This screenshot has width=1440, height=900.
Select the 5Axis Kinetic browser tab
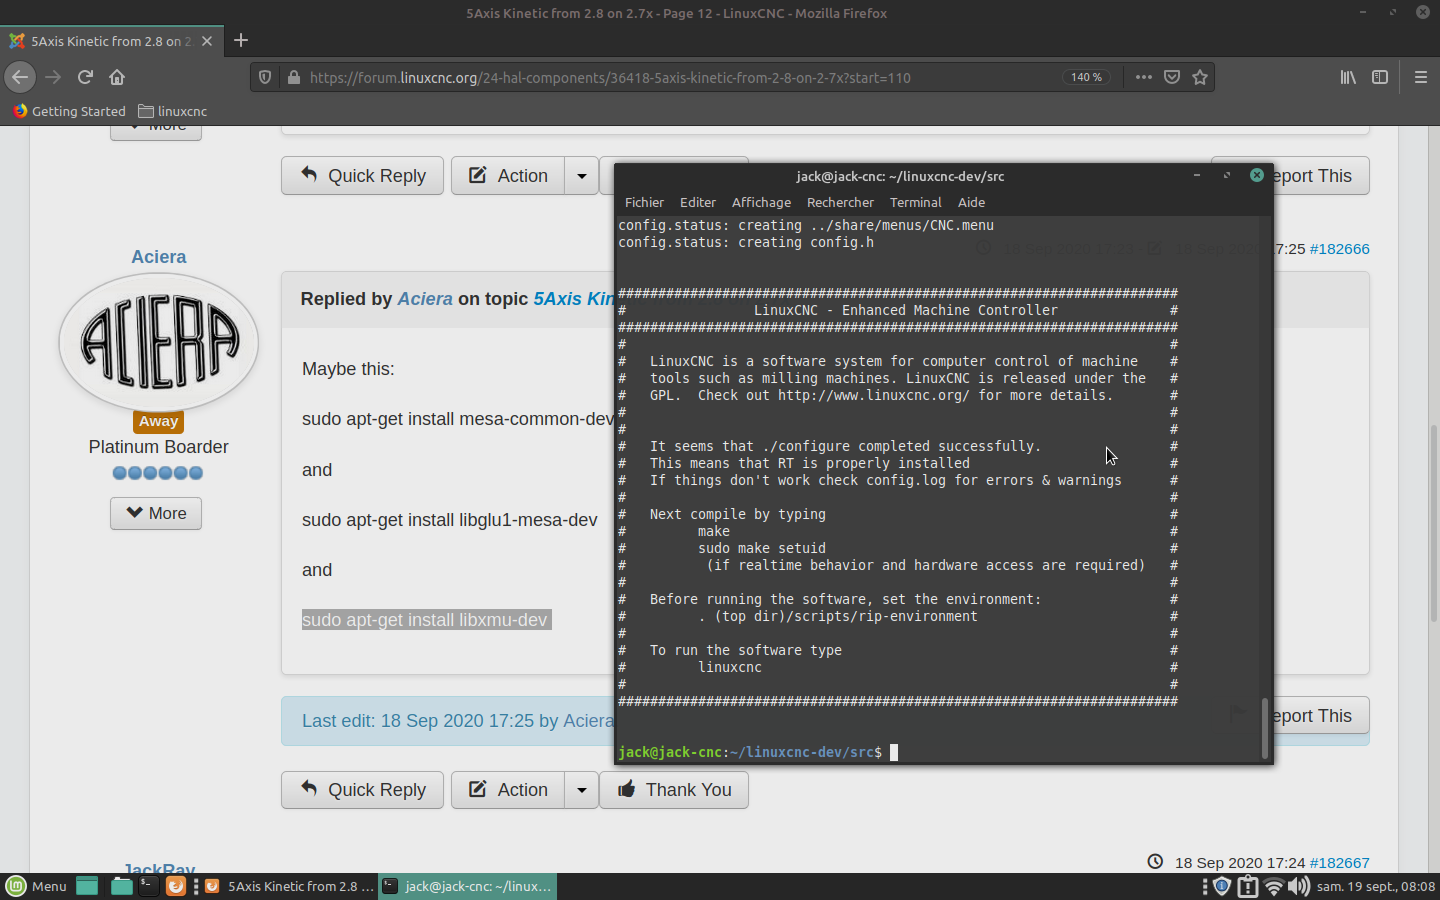tap(110, 41)
